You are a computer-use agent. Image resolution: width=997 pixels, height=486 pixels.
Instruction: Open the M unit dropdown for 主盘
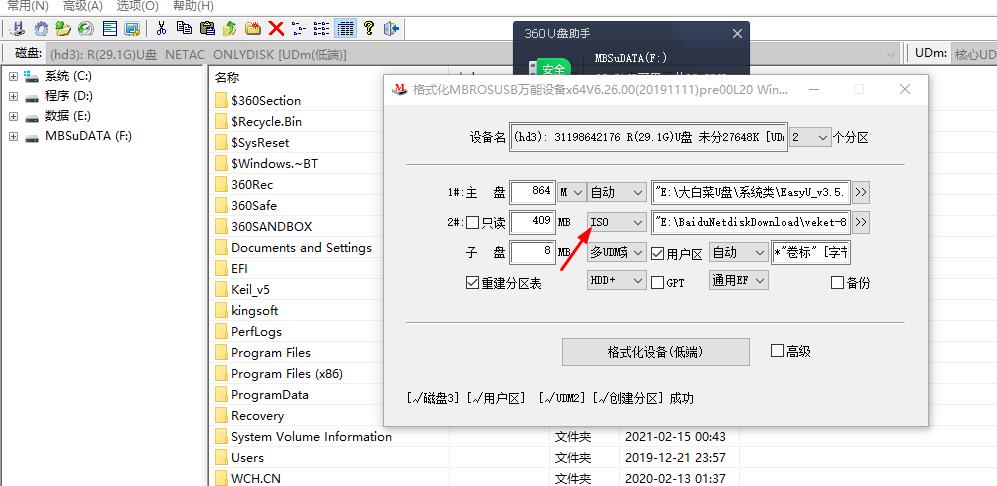572,191
